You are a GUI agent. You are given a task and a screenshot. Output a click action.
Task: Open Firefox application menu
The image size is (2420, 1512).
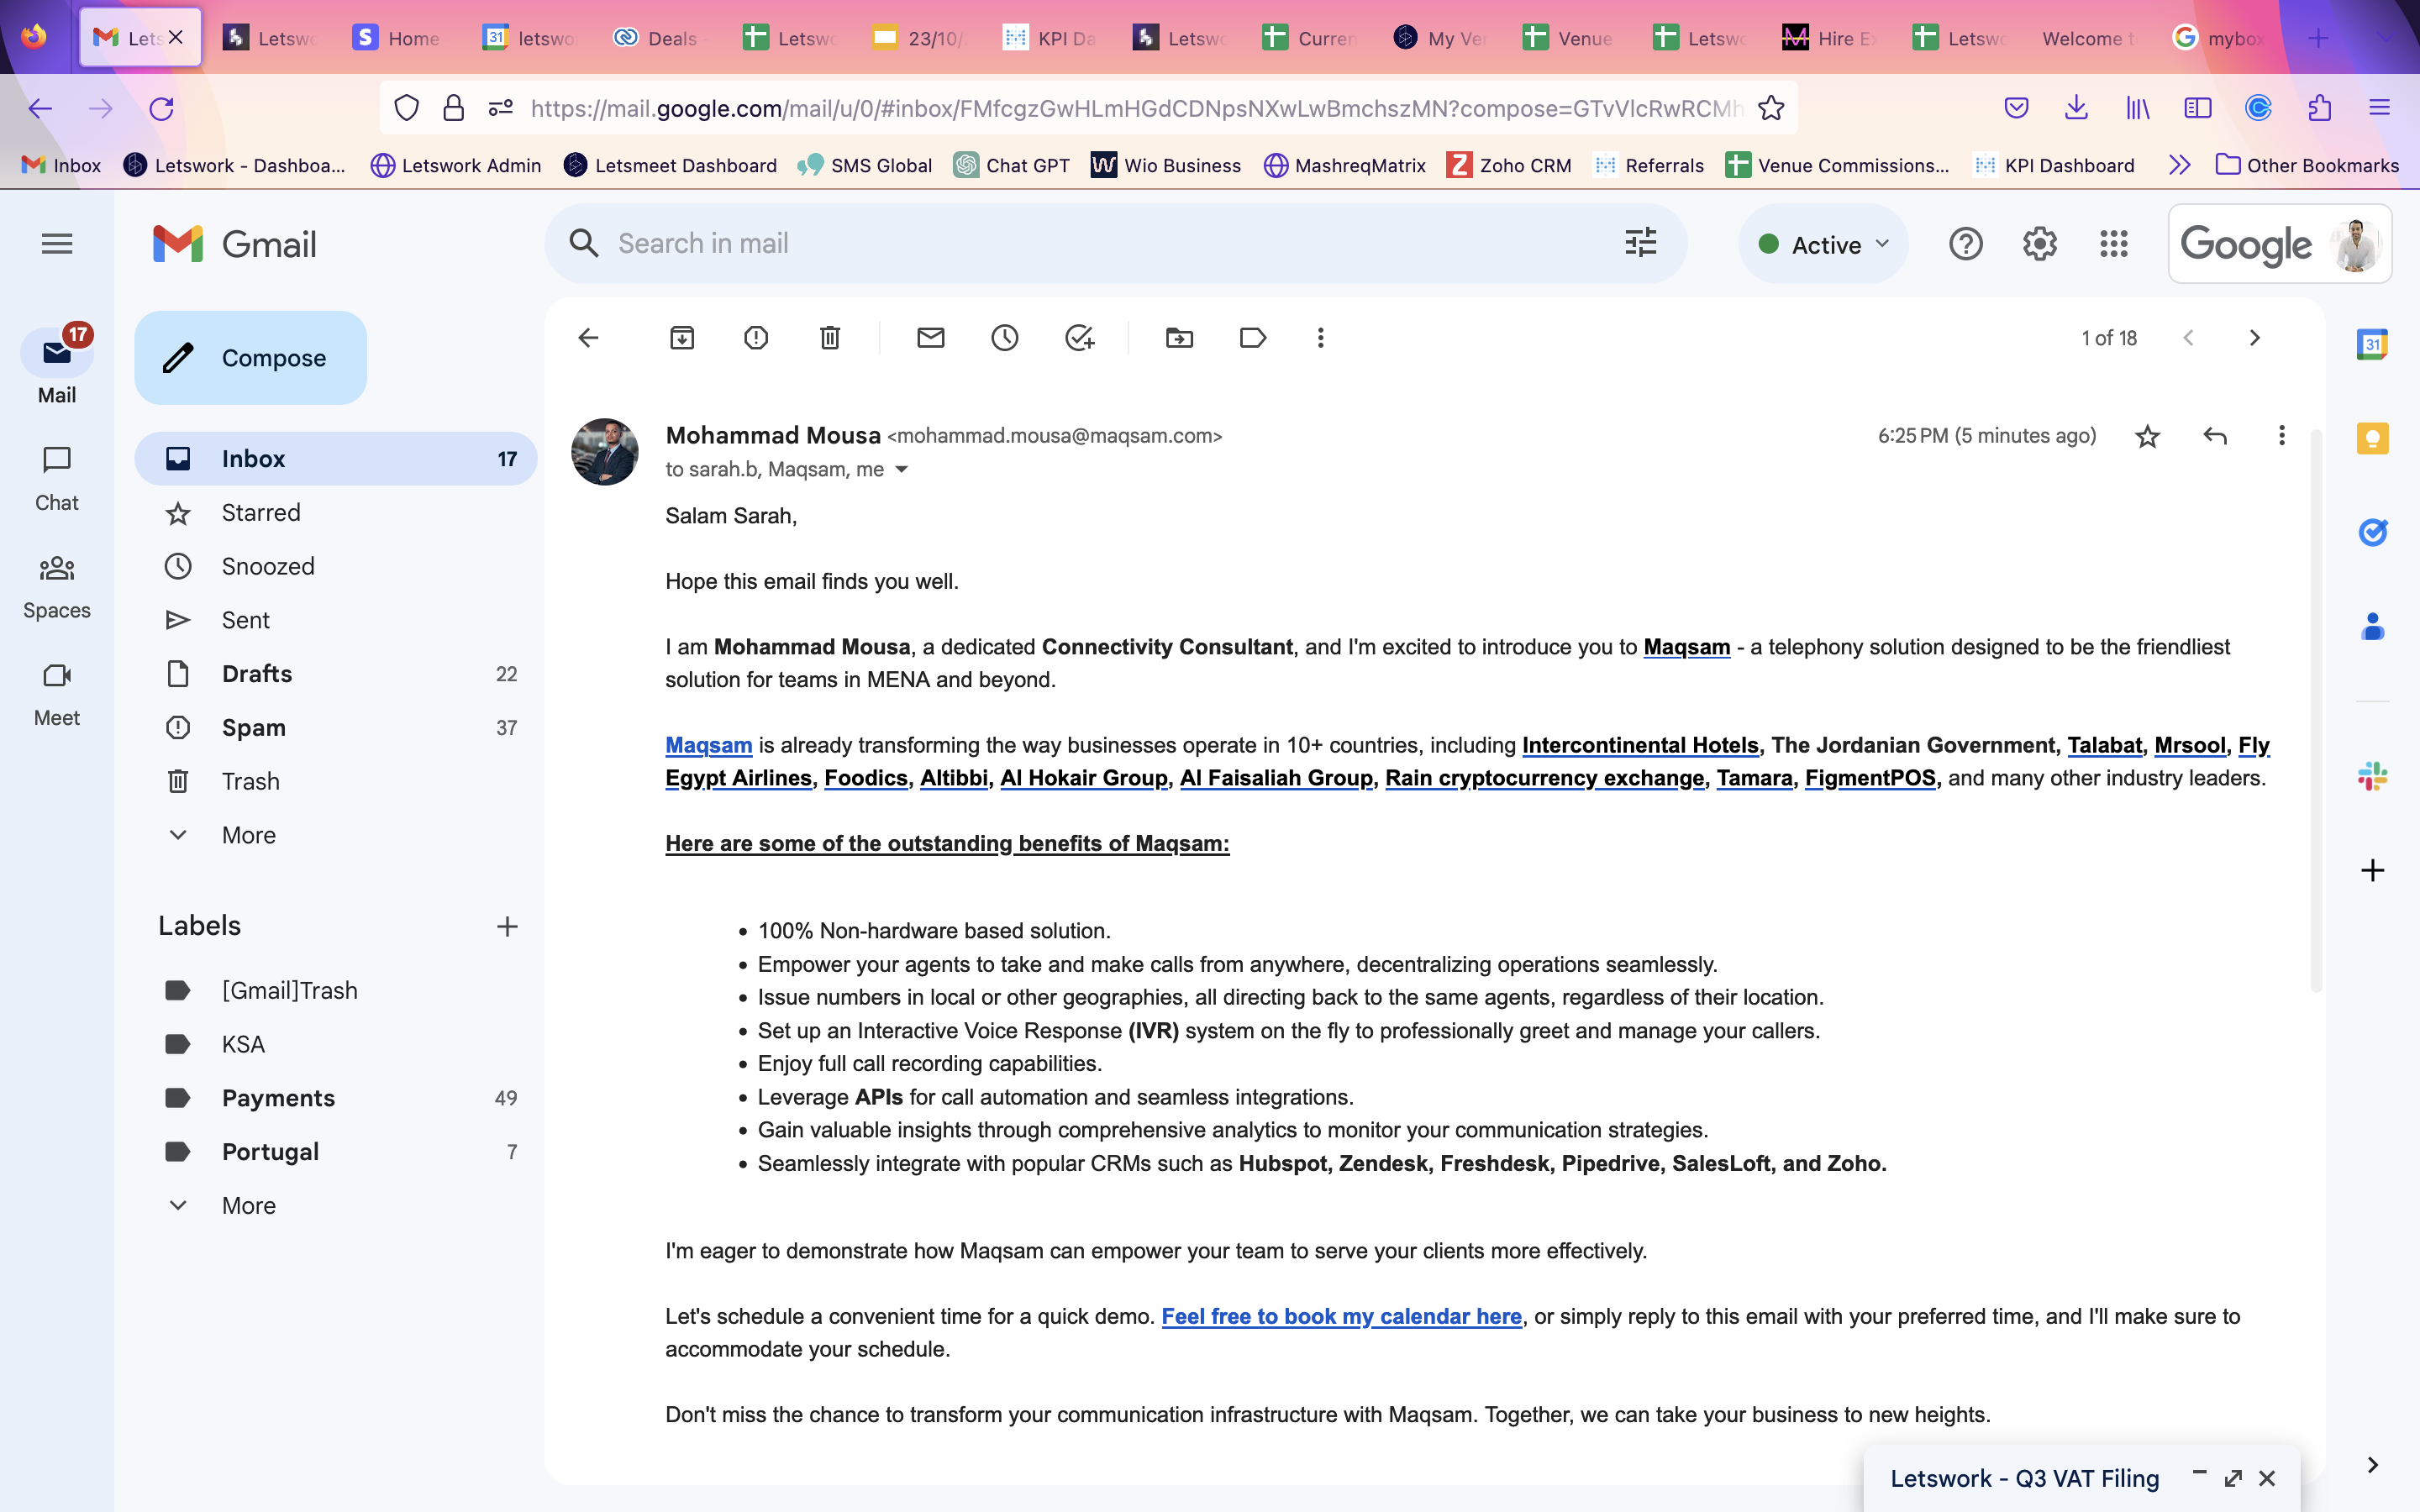2380,108
